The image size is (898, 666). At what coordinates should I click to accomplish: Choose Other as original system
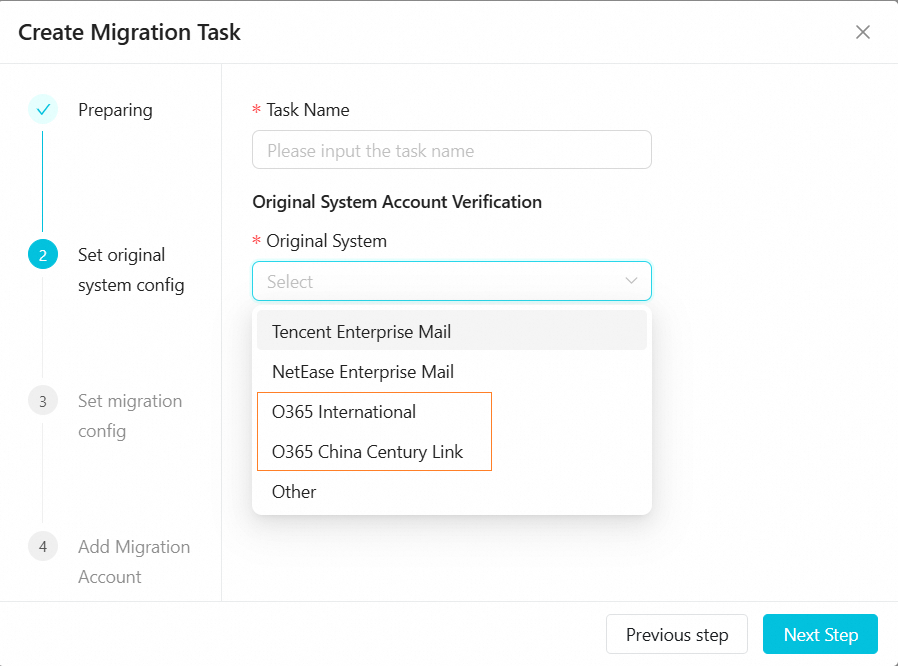pyautogui.click(x=295, y=492)
